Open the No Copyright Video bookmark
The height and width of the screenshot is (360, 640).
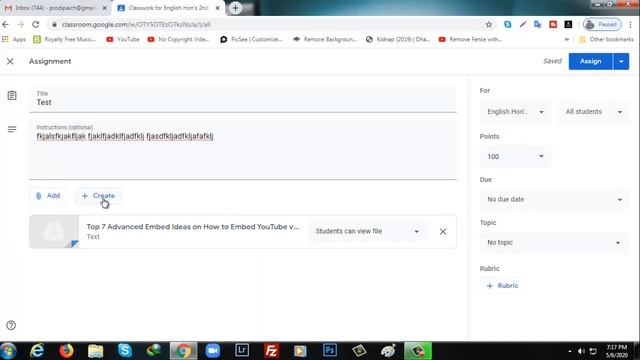pyautogui.click(x=178, y=39)
